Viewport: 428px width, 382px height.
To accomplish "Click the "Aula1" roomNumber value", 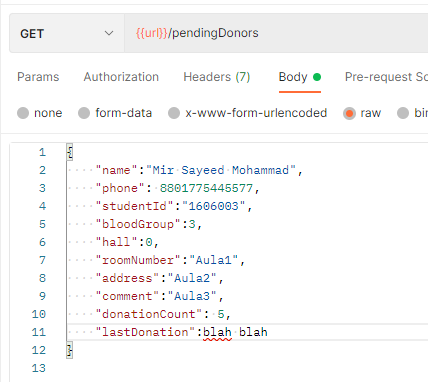I will click(214, 260).
